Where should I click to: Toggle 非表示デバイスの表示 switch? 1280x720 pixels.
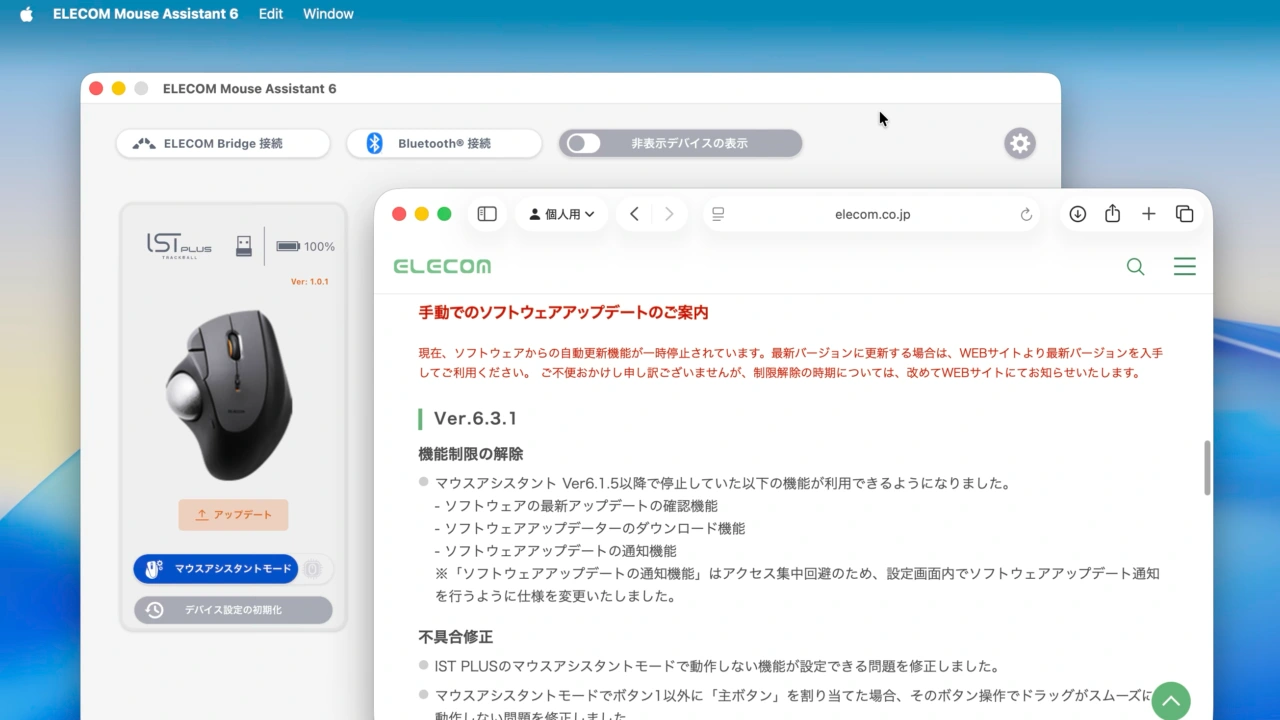pyautogui.click(x=584, y=143)
